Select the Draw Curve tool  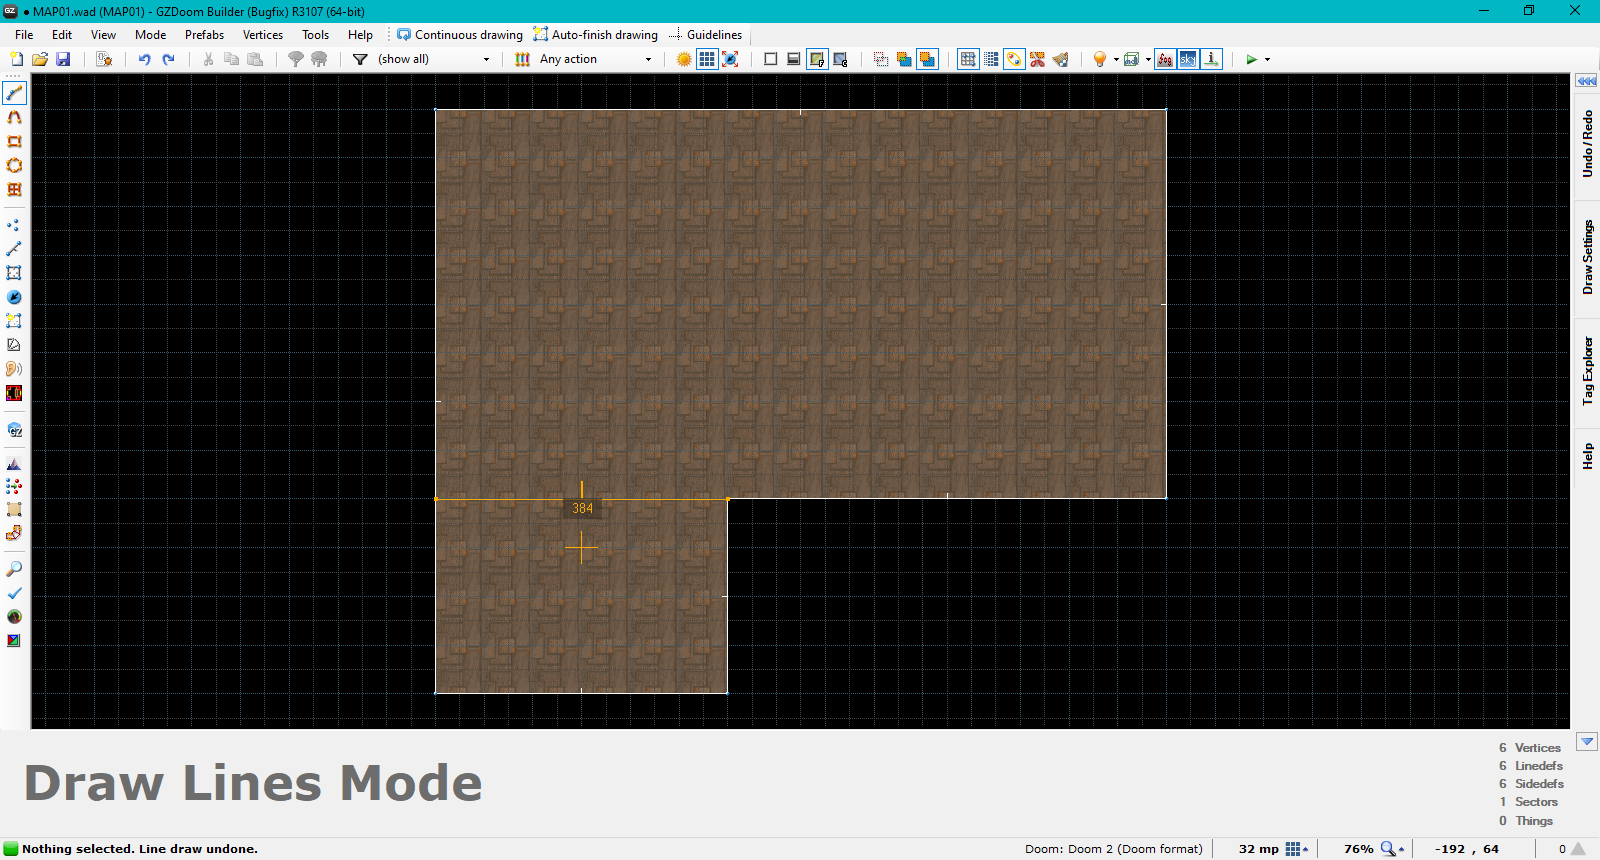point(14,118)
